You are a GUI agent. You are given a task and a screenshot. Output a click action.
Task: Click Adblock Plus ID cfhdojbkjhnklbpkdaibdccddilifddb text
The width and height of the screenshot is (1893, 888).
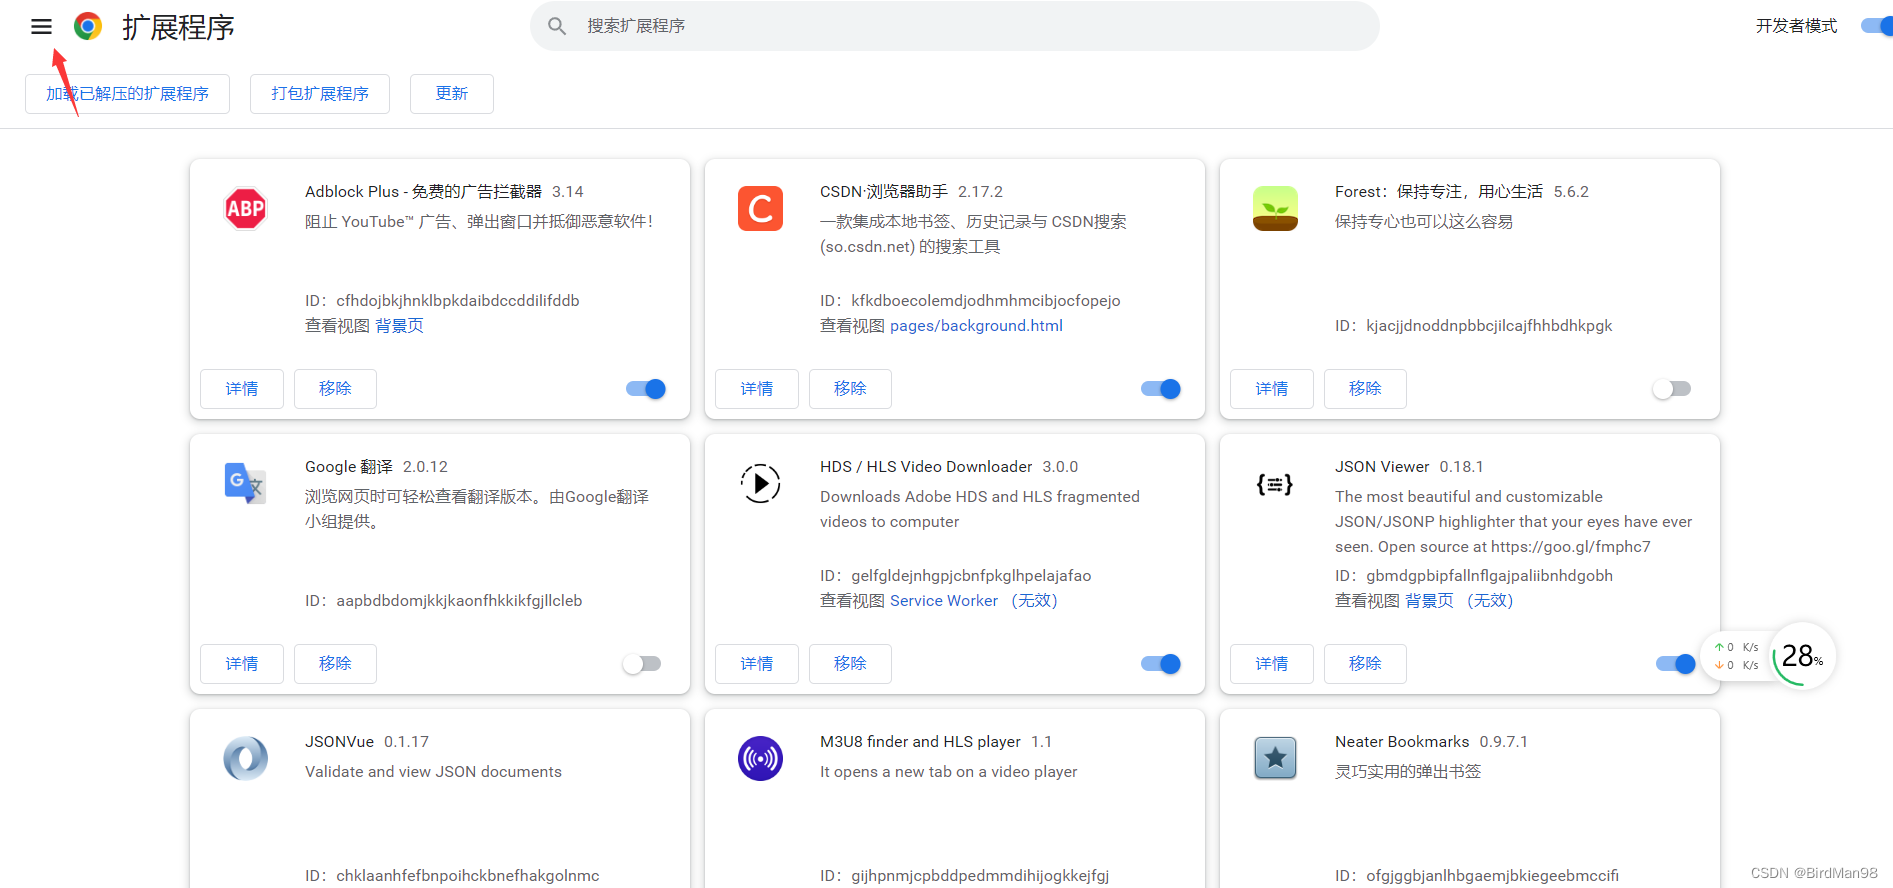(x=442, y=301)
